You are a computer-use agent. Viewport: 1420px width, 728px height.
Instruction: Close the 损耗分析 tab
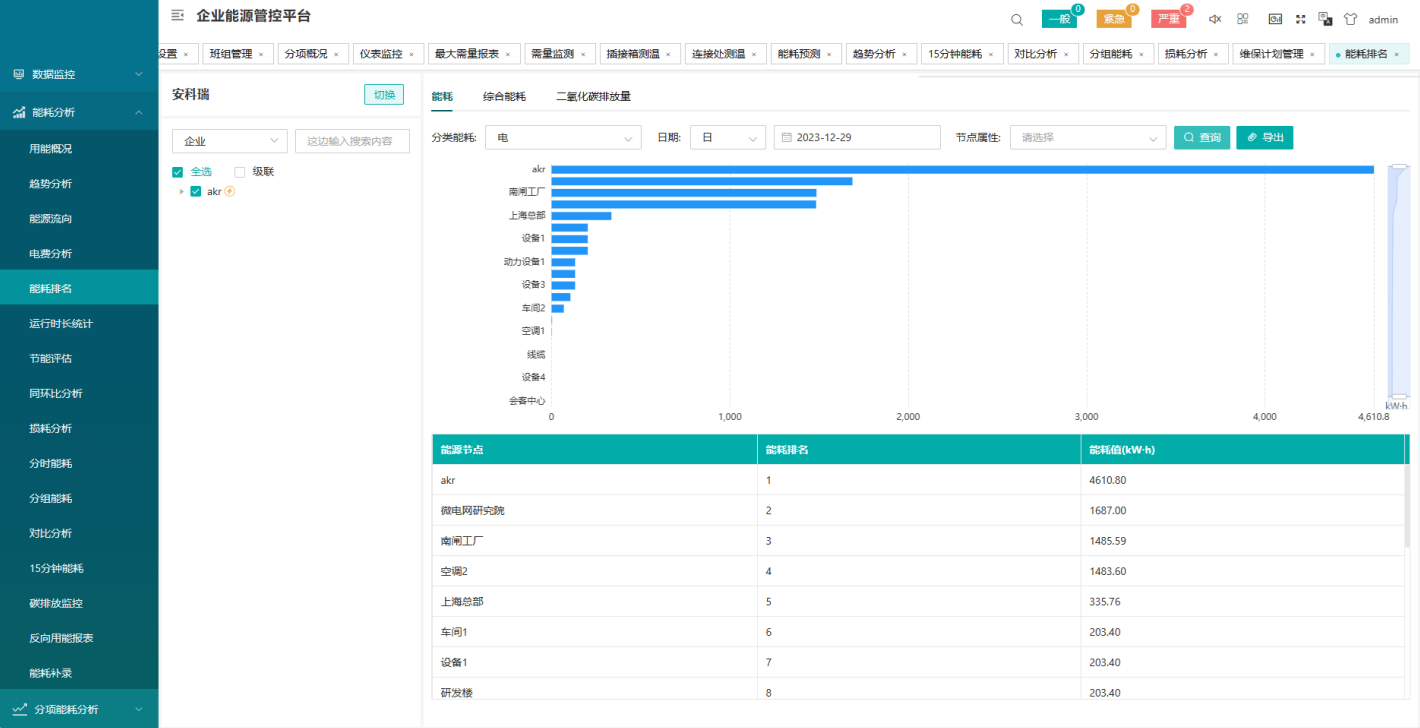[x=1216, y=54]
